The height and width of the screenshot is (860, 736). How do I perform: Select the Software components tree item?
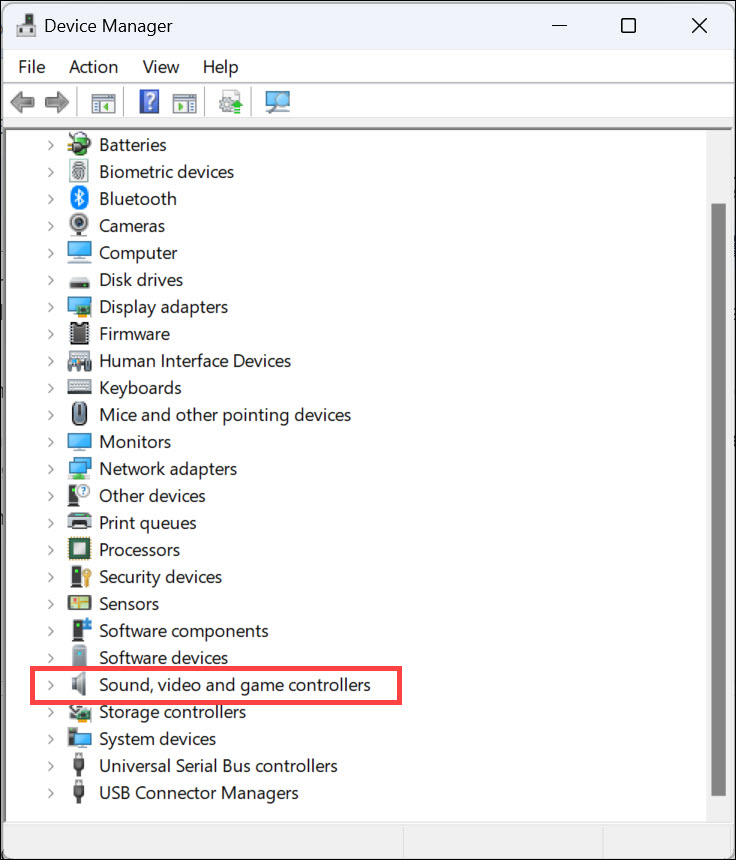pyautogui.click(x=184, y=631)
